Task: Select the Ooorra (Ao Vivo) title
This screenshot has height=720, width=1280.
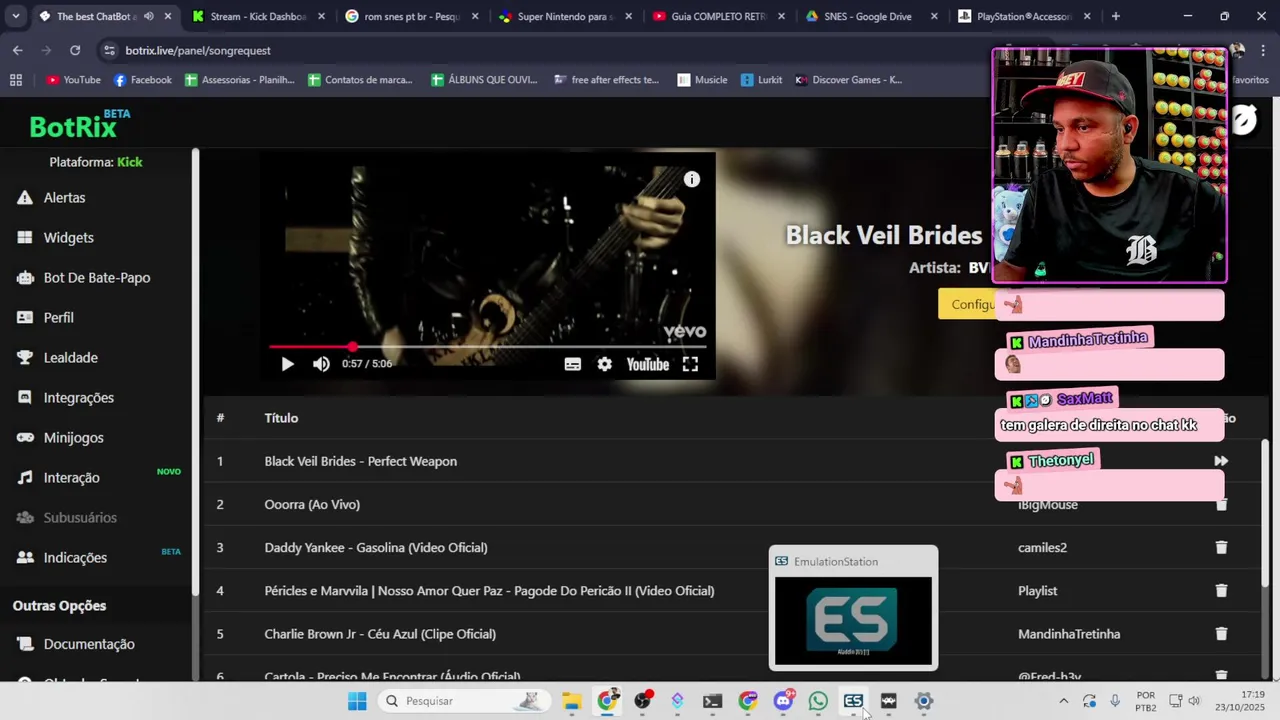Action: click(x=312, y=505)
